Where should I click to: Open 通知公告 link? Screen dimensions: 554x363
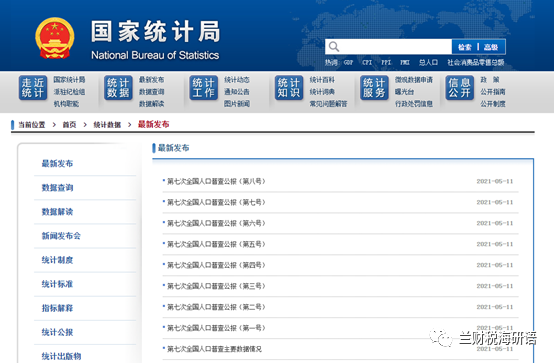tap(237, 92)
